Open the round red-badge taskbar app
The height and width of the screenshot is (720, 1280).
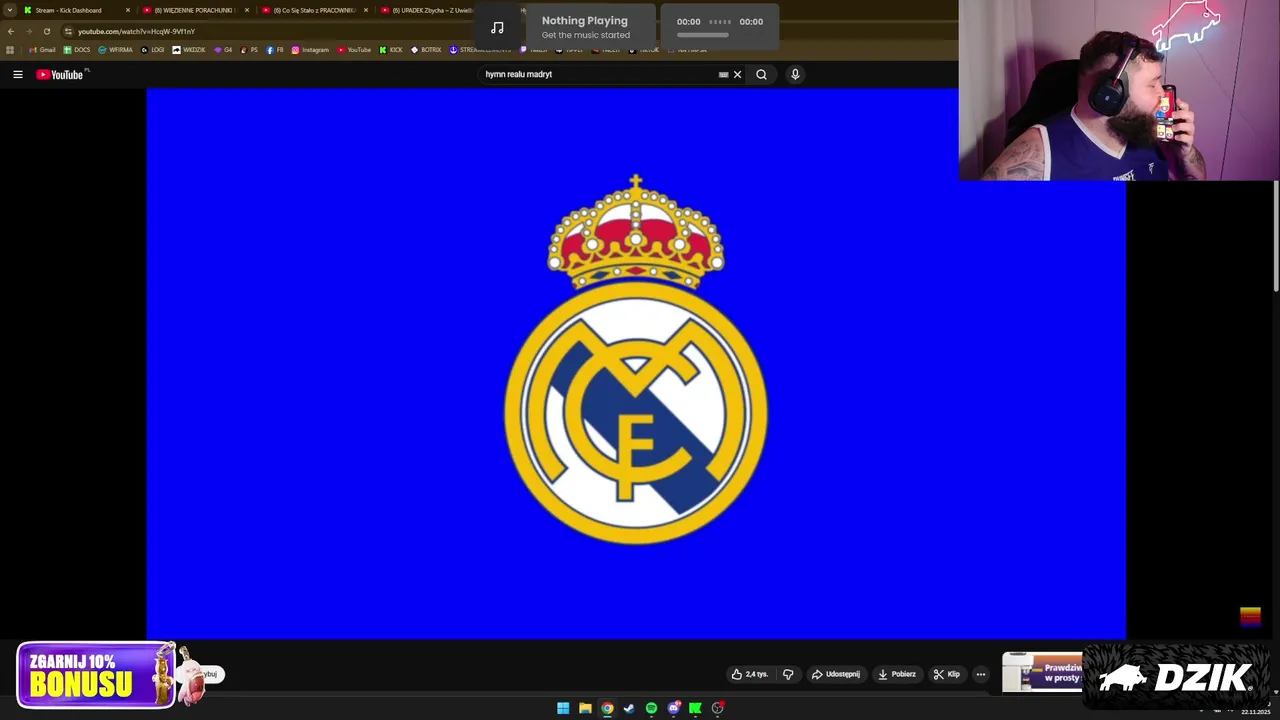point(717,708)
